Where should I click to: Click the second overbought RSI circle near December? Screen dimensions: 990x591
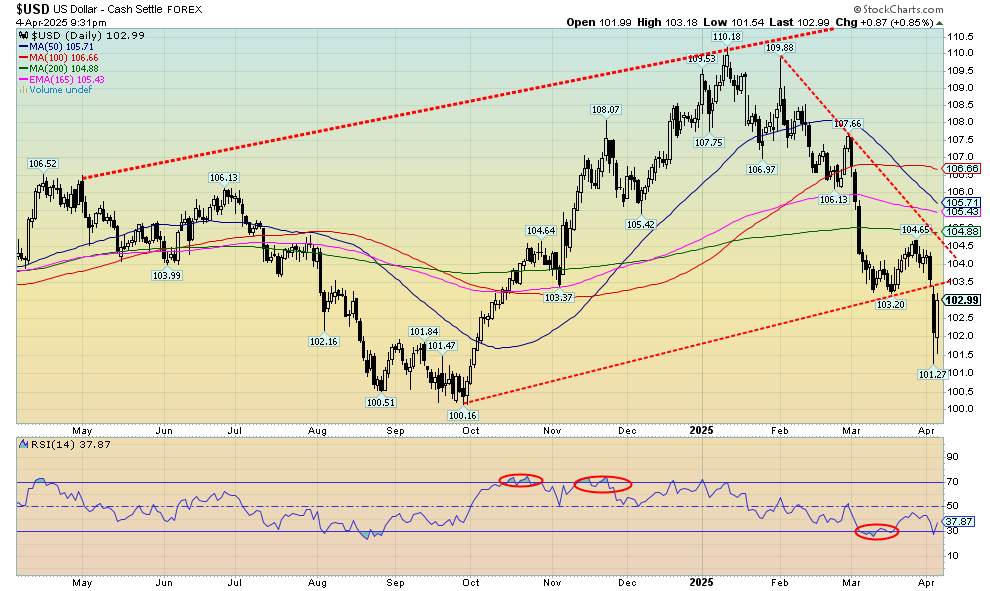click(x=602, y=484)
